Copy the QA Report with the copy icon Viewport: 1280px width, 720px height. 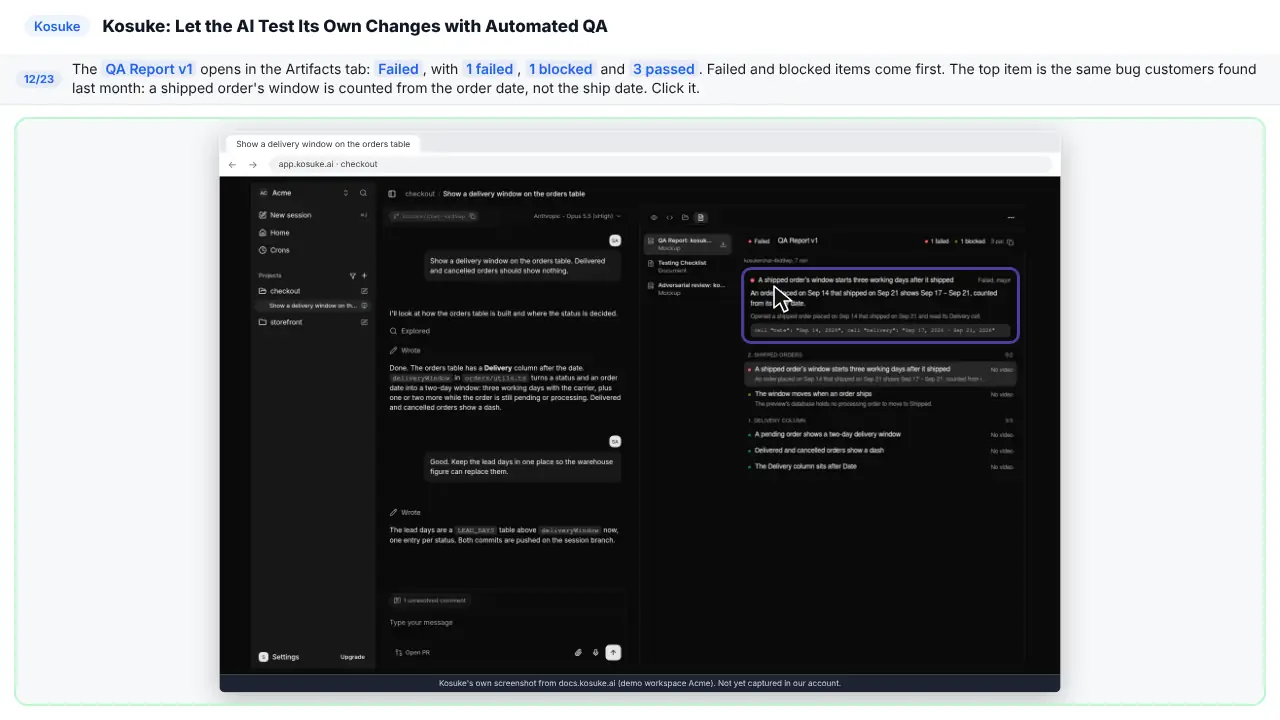tap(1011, 242)
